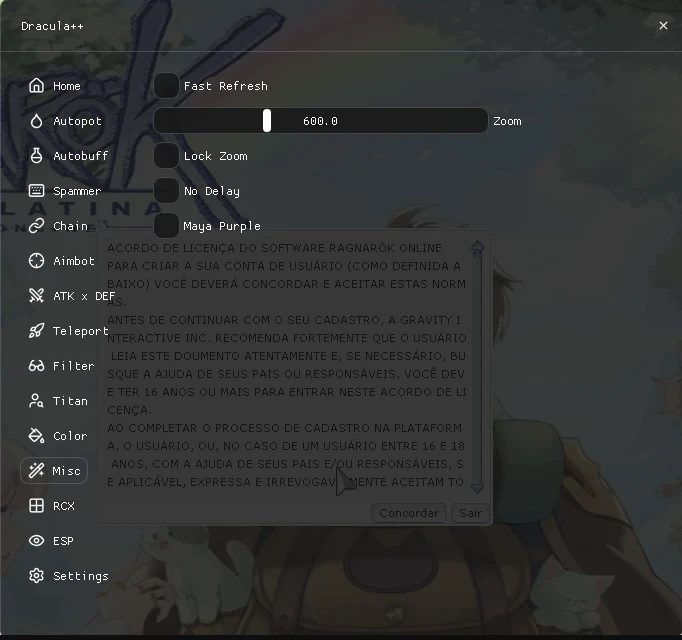Screen dimensions: 682x640
Task: Open the Home tab label
Action: [x=67, y=86]
